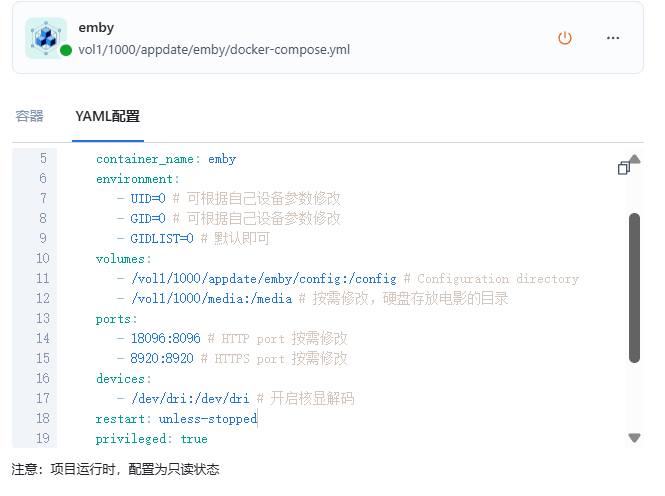Click the scroll up arrow in the editor
This screenshot has height=496, width=665.
[634, 159]
